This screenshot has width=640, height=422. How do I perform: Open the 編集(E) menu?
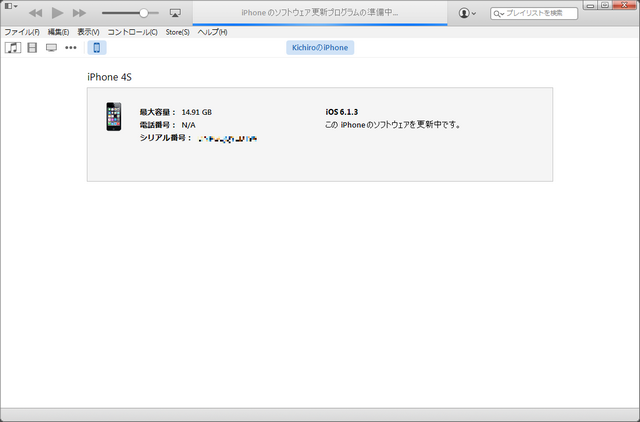pyautogui.click(x=58, y=32)
